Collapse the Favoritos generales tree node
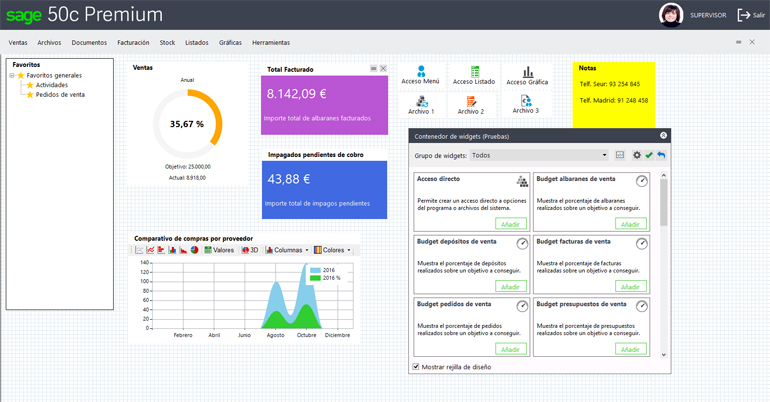The width and height of the screenshot is (770, 402). click(x=12, y=76)
